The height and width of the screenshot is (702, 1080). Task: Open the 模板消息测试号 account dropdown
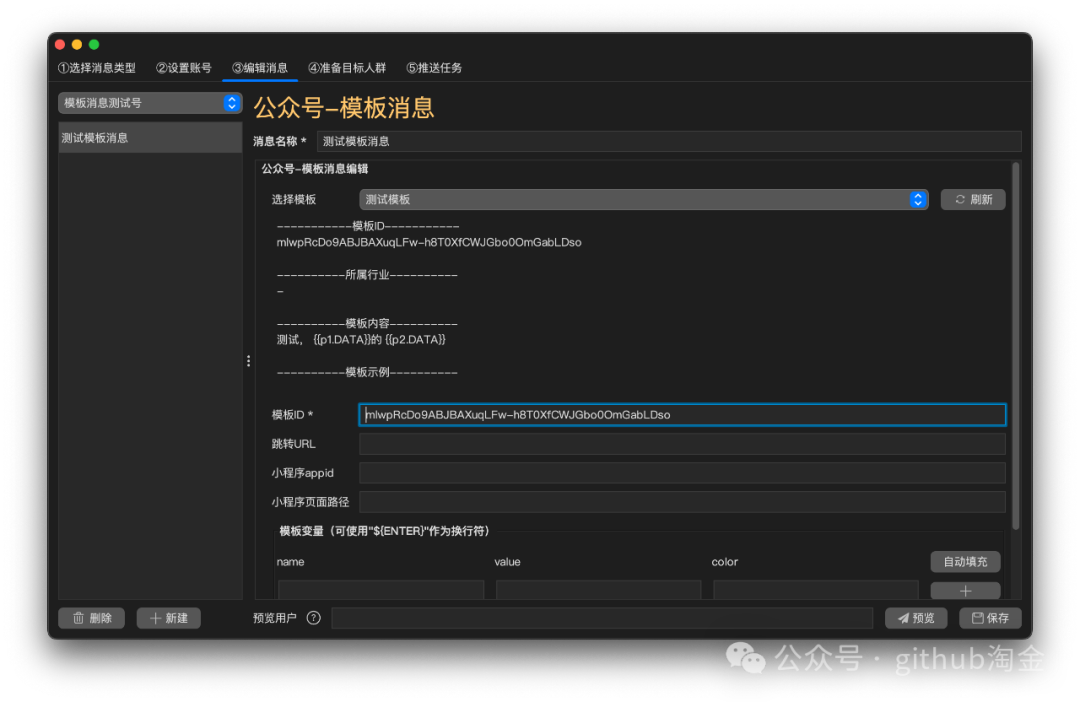tap(150, 103)
